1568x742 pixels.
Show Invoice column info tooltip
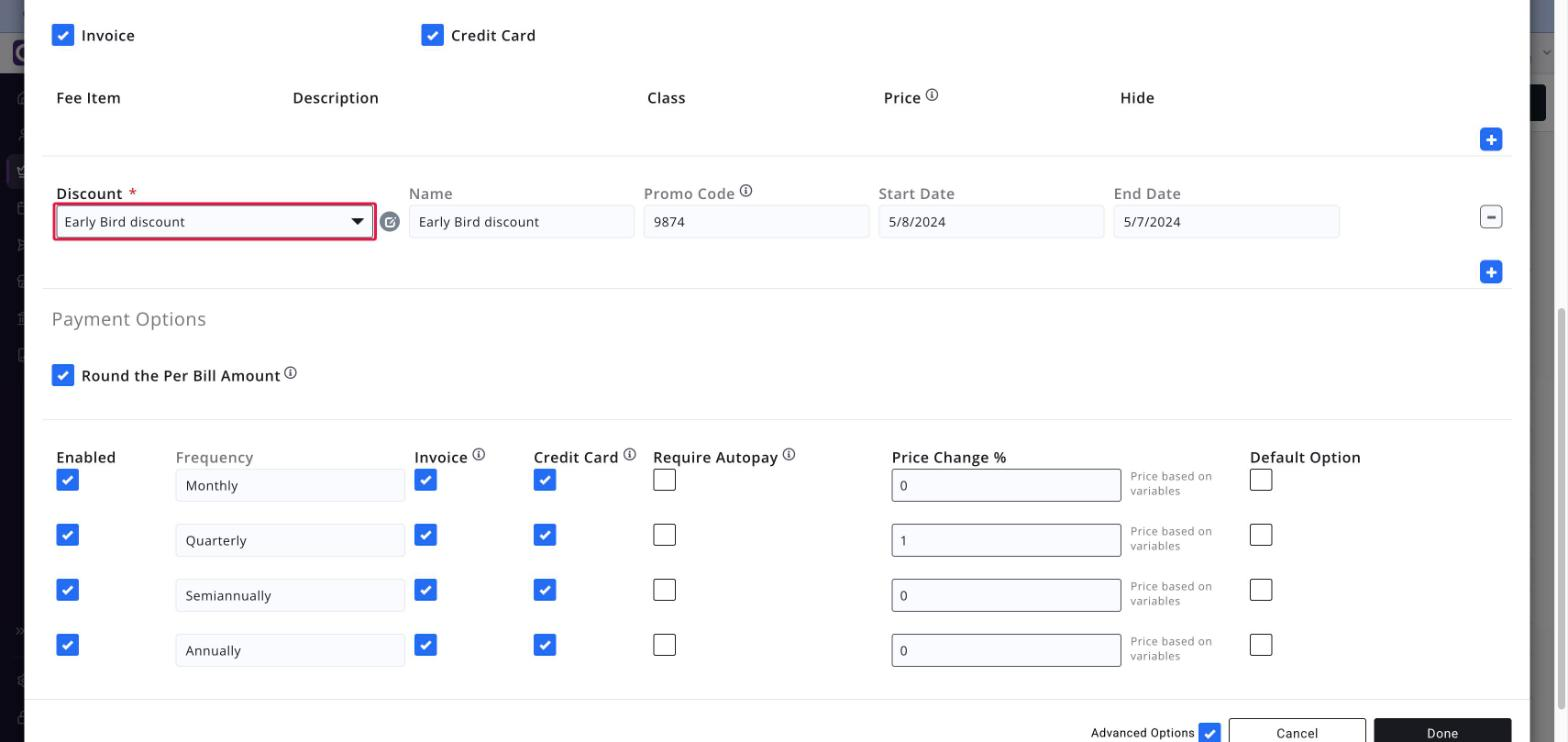(479, 455)
